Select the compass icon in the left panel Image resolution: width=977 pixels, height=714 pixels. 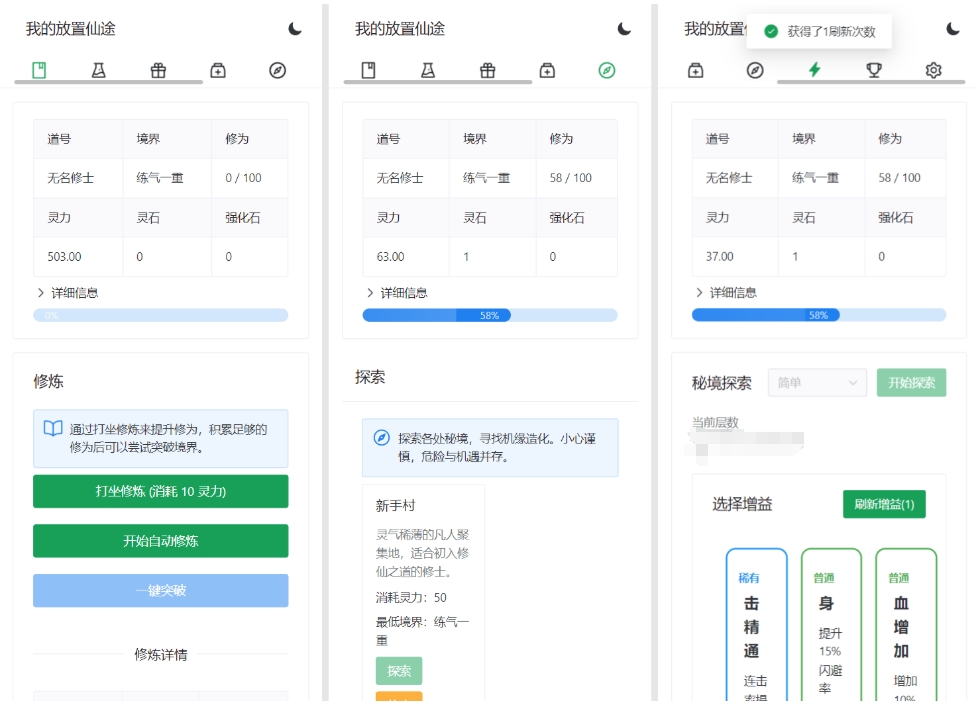pyautogui.click(x=278, y=70)
